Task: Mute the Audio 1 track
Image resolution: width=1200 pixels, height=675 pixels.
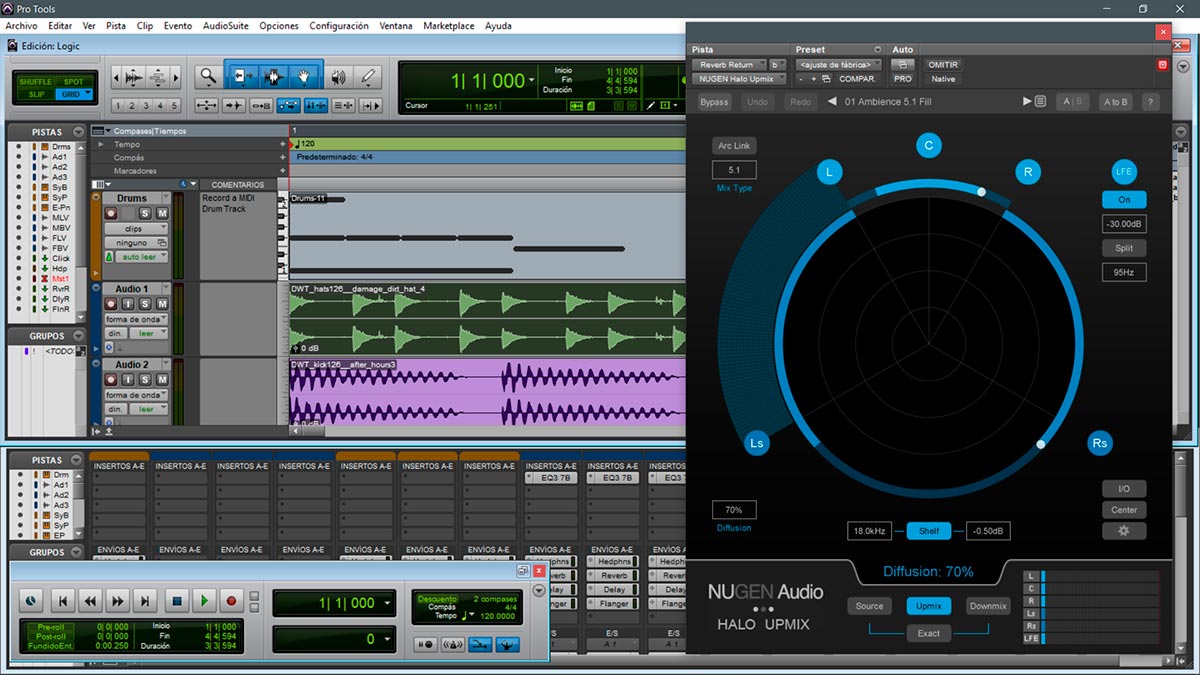Action: [162, 304]
